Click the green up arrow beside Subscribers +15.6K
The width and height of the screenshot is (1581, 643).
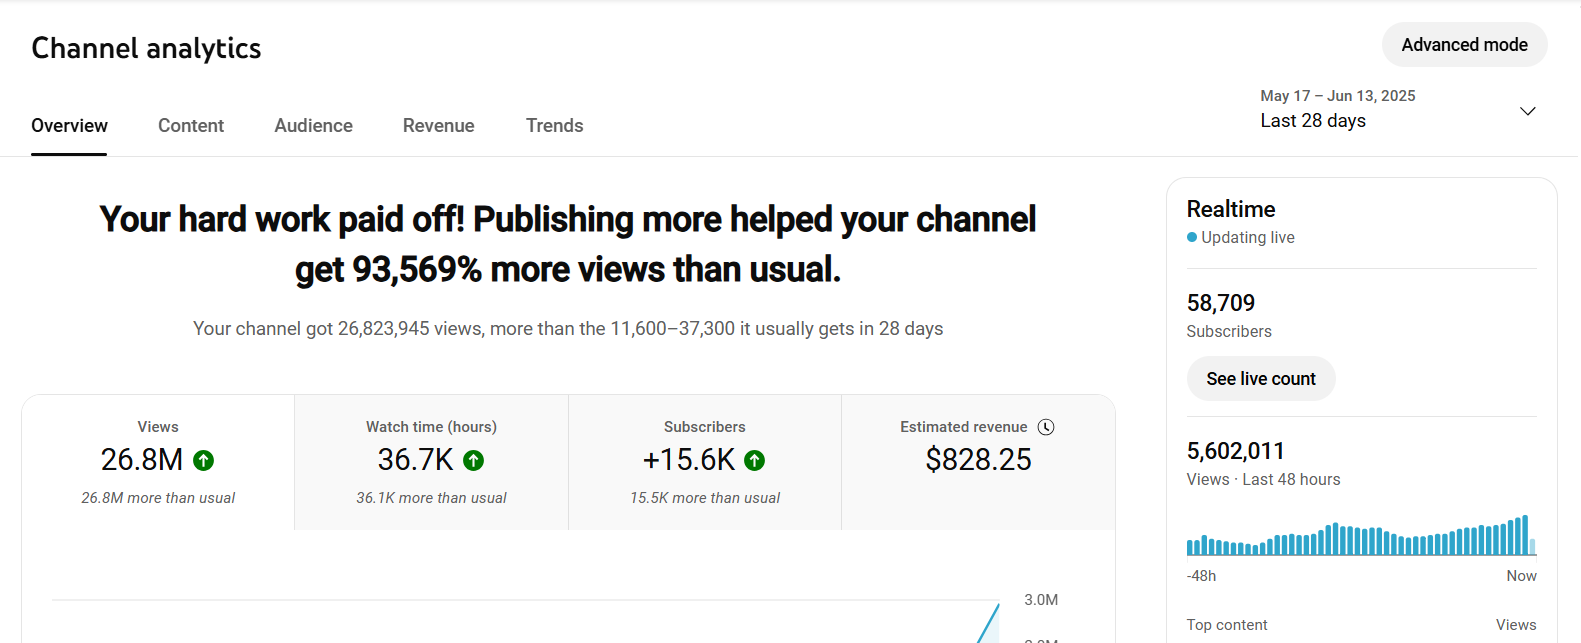tap(755, 460)
